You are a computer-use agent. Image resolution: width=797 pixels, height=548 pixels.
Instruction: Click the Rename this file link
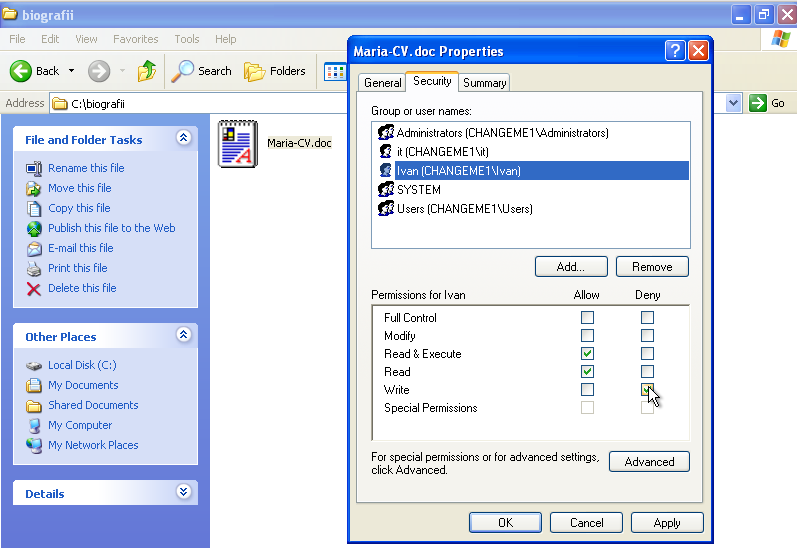86,168
